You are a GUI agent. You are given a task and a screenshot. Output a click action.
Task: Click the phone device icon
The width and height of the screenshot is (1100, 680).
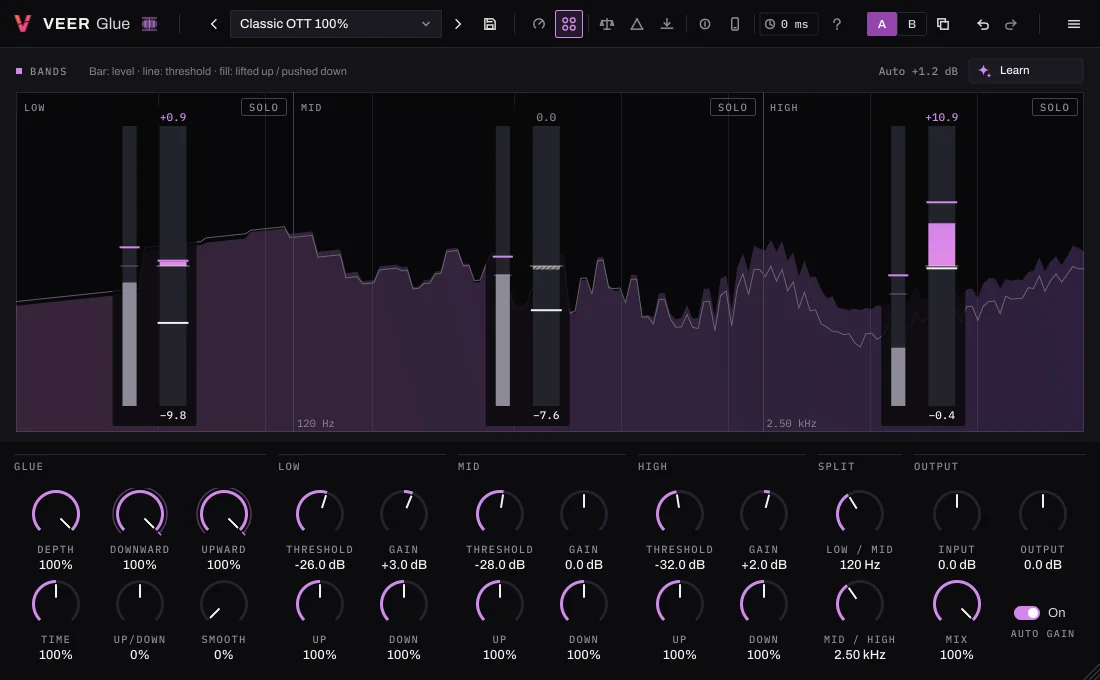735,24
